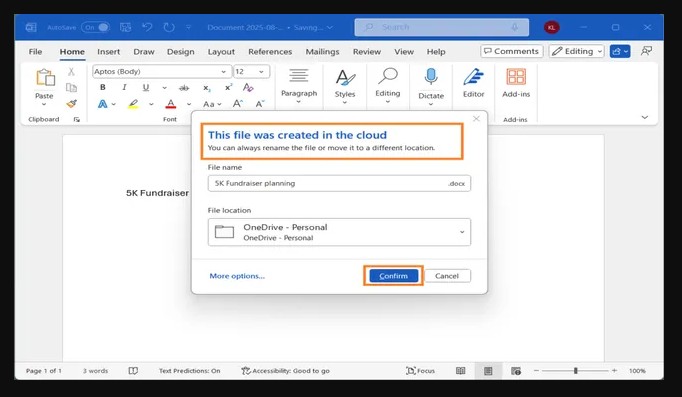Click the Copy icon in Clipboard group
682x397 pixels.
tap(71, 87)
